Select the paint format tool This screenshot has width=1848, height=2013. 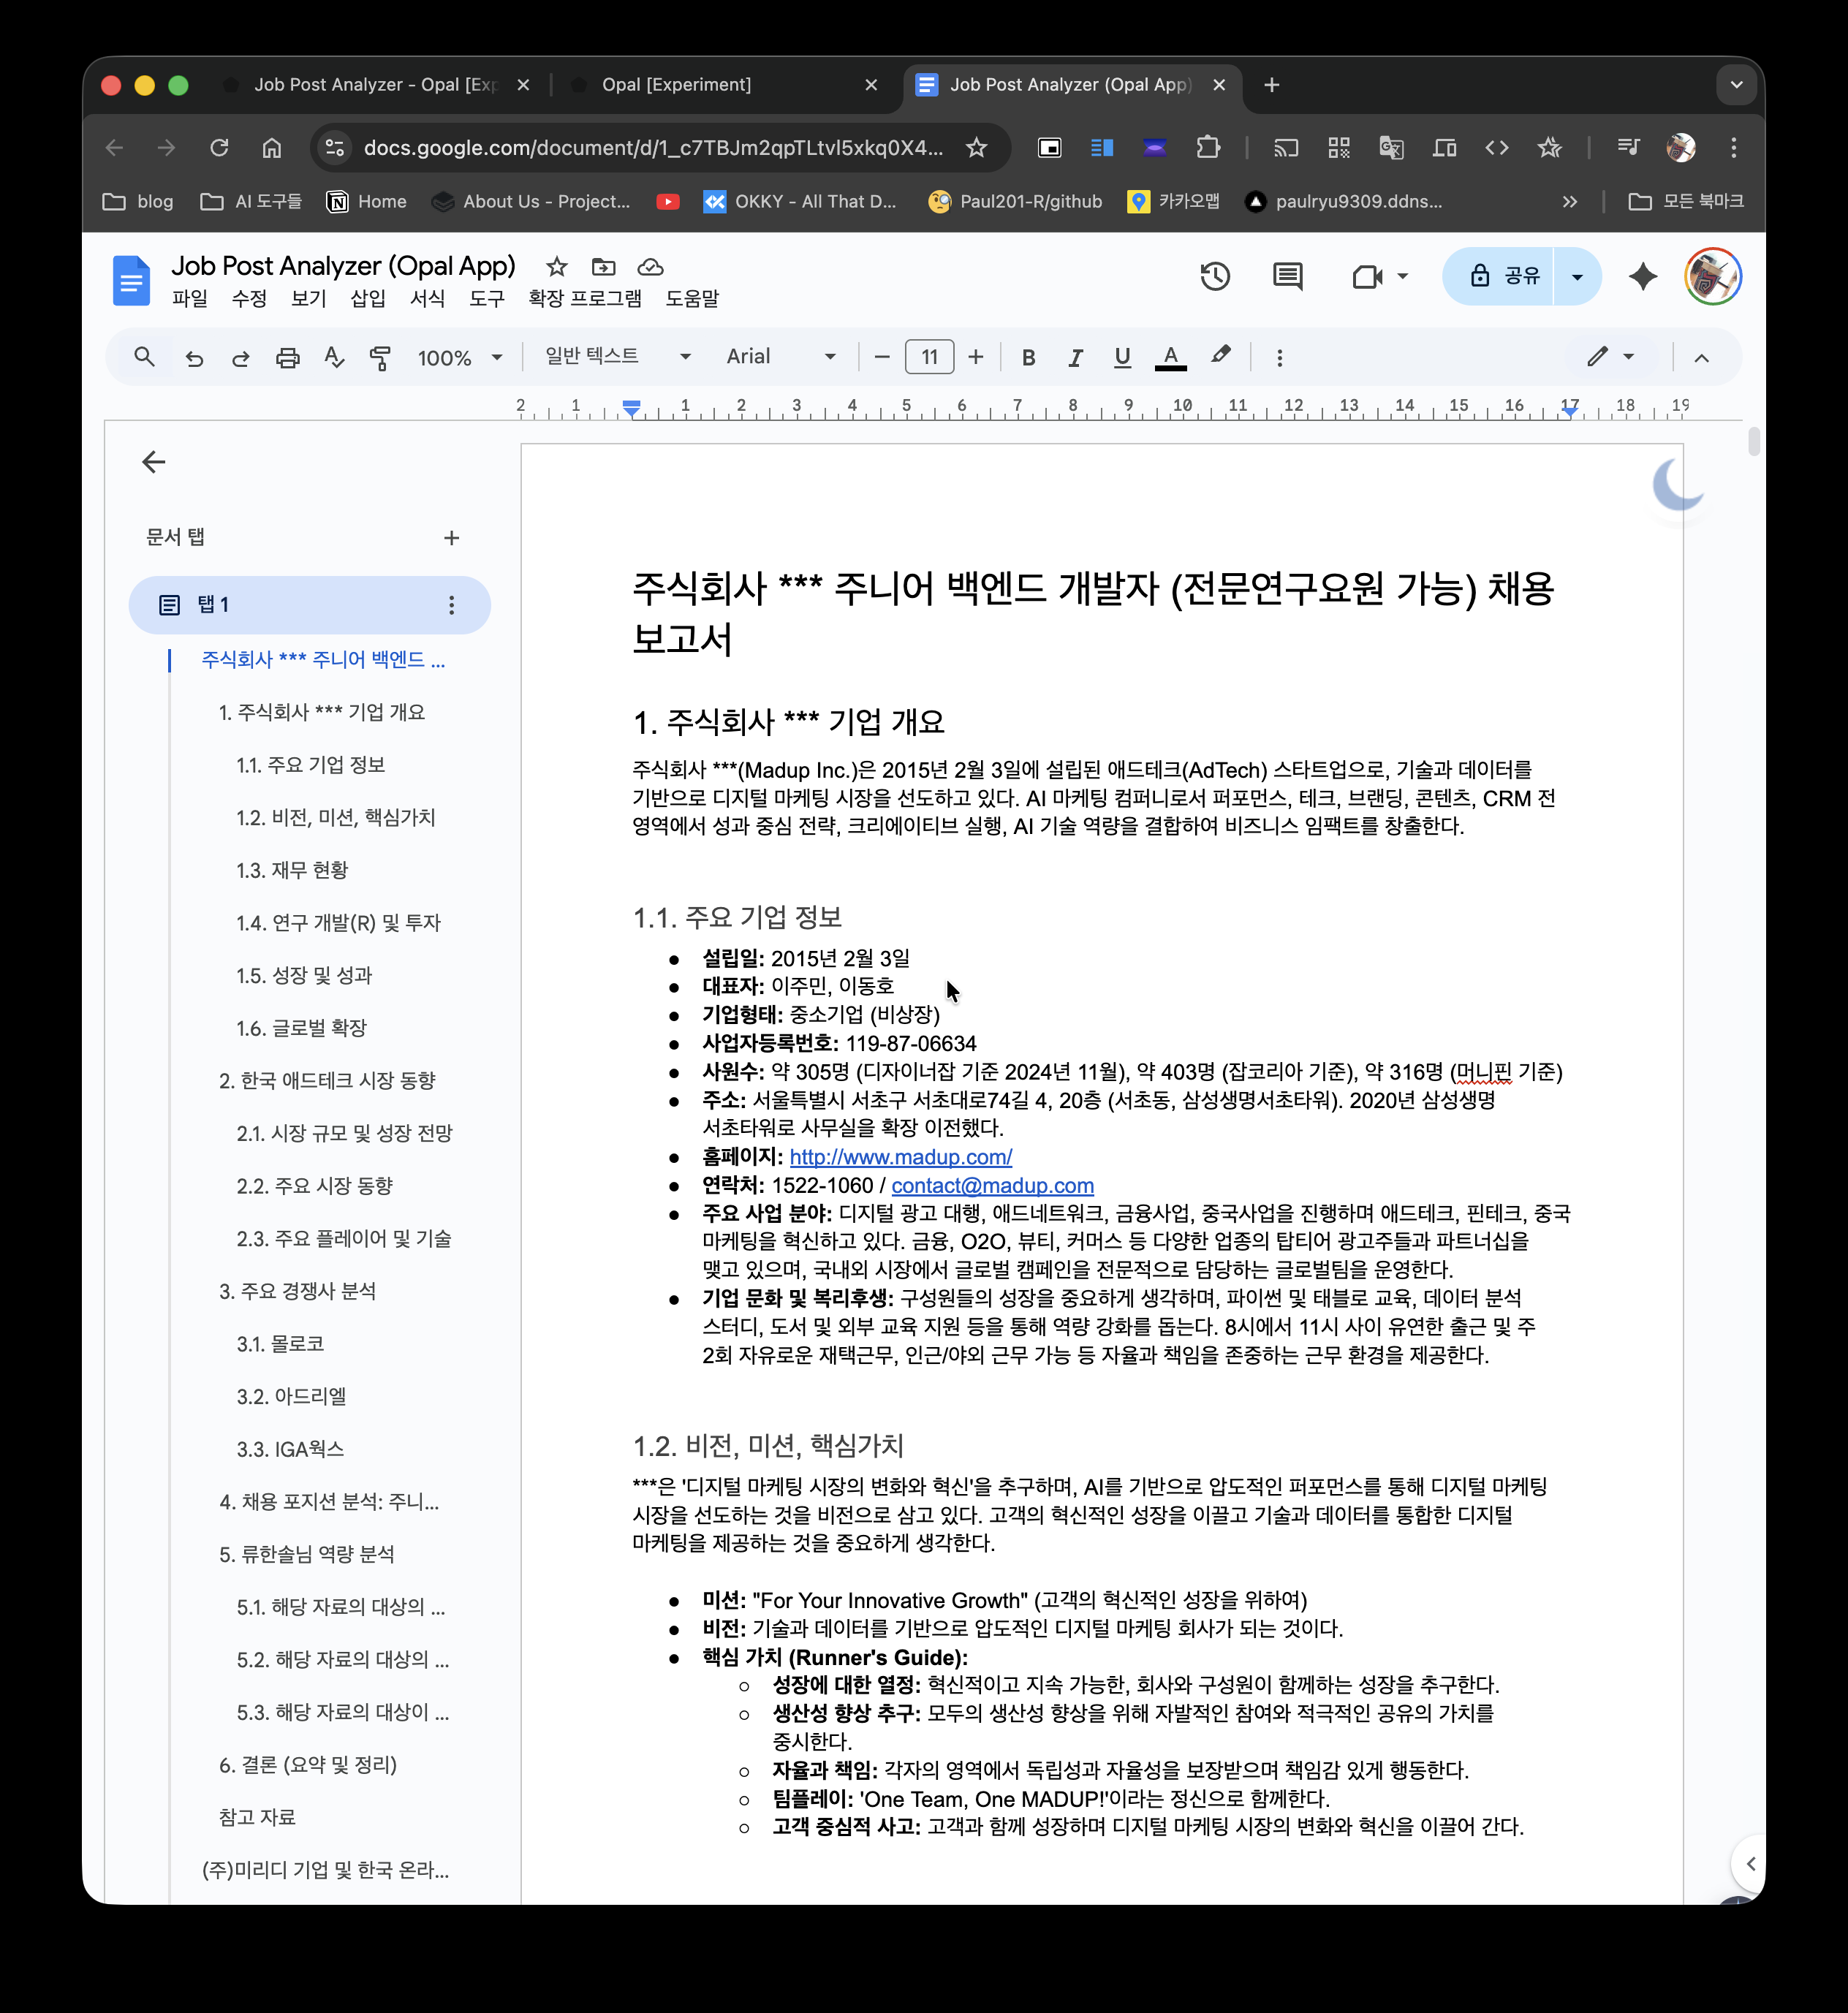pos(380,357)
